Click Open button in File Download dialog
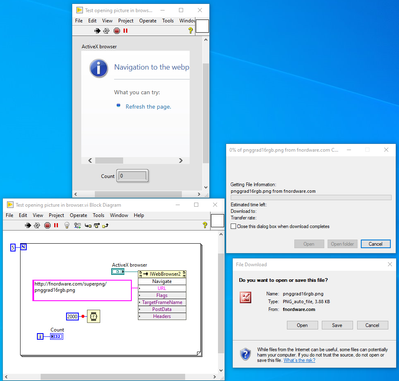Image resolution: width=399 pixels, height=381 pixels. 302,325
